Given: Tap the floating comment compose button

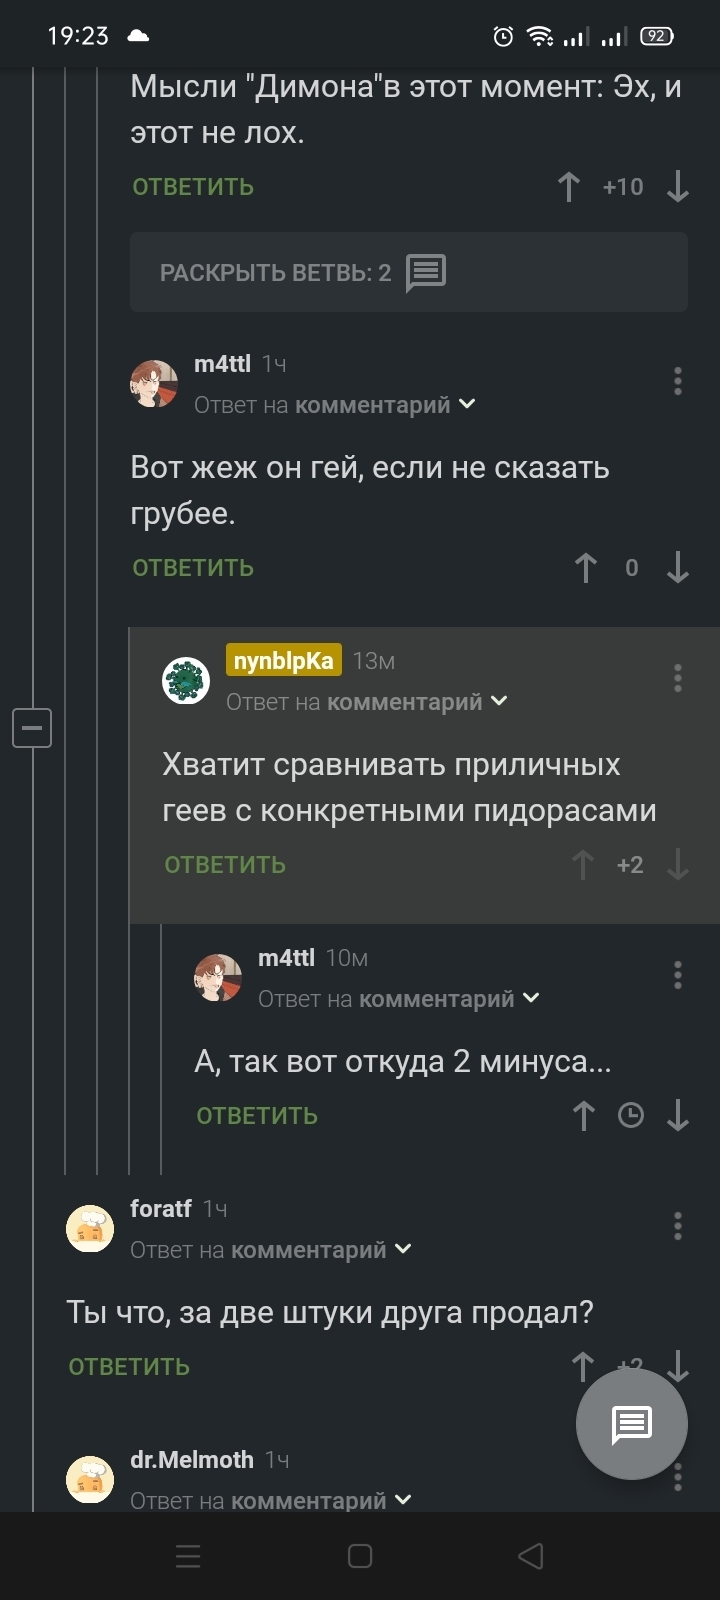Looking at the screenshot, I should point(631,1424).
